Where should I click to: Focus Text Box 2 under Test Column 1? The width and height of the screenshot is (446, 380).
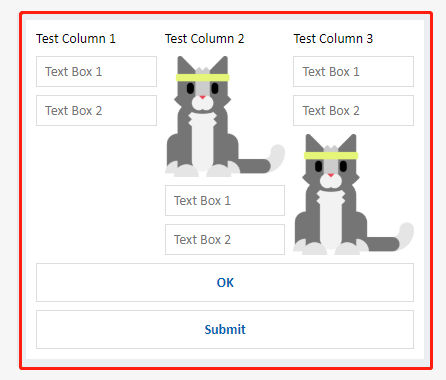(96, 111)
